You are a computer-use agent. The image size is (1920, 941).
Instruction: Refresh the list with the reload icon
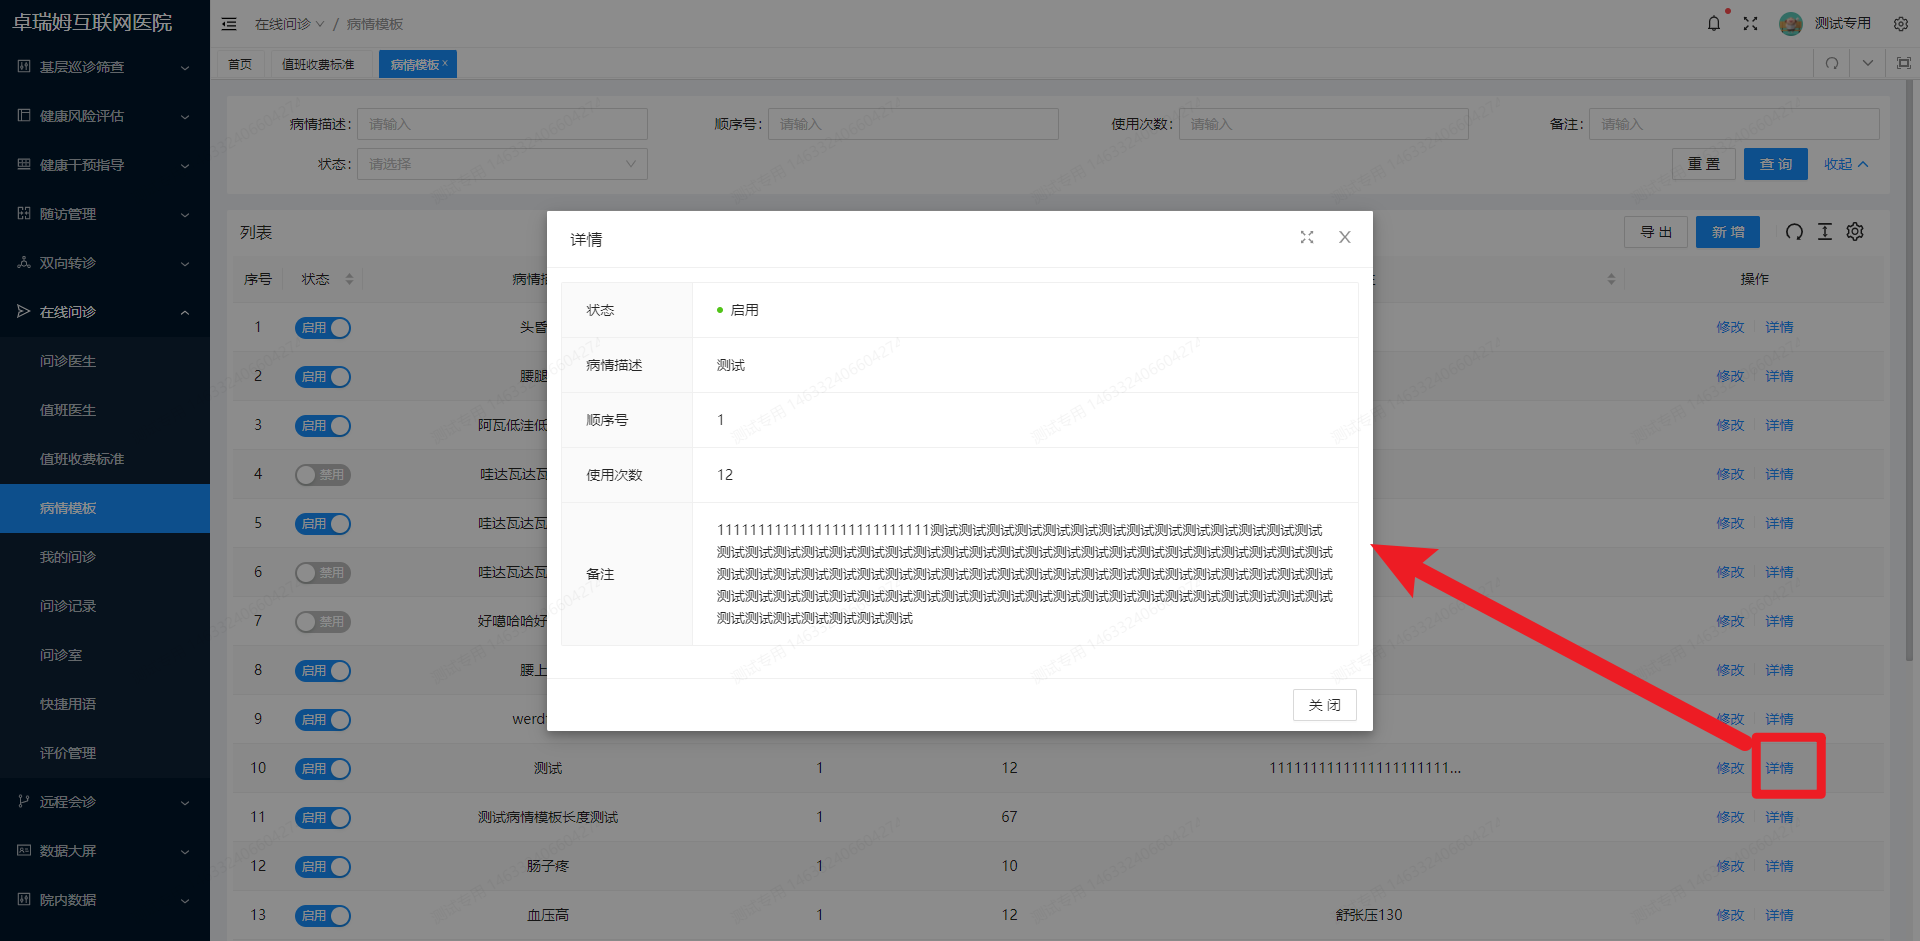(x=1794, y=231)
